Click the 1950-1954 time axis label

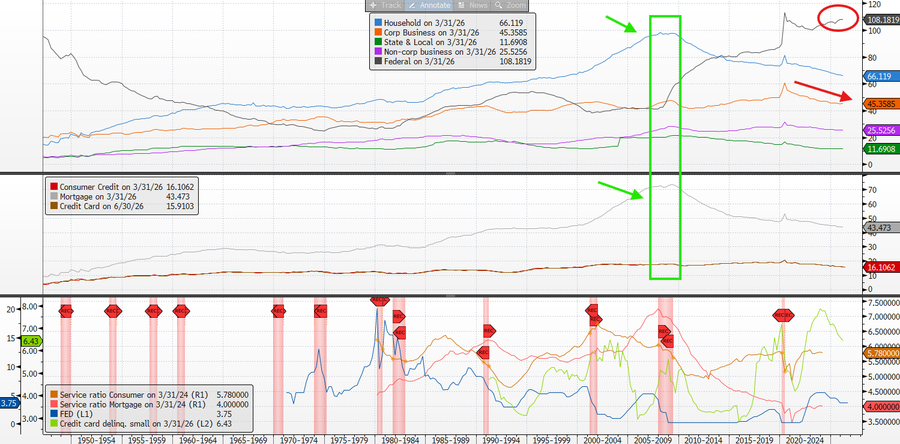point(94,439)
